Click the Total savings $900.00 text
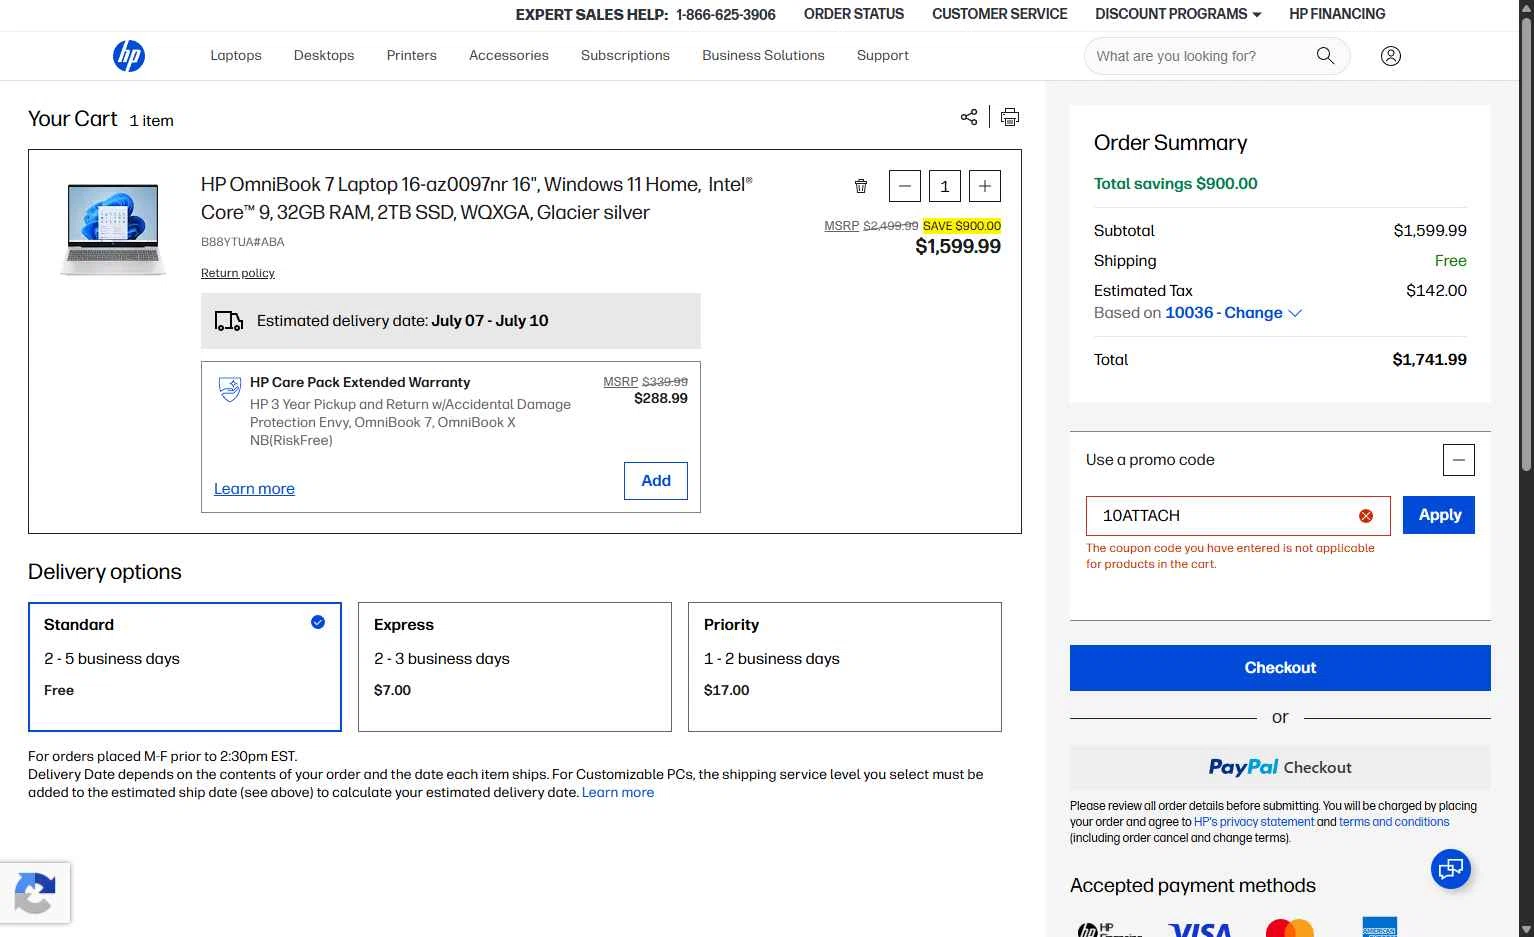The image size is (1534, 937). coord(1176,184)
